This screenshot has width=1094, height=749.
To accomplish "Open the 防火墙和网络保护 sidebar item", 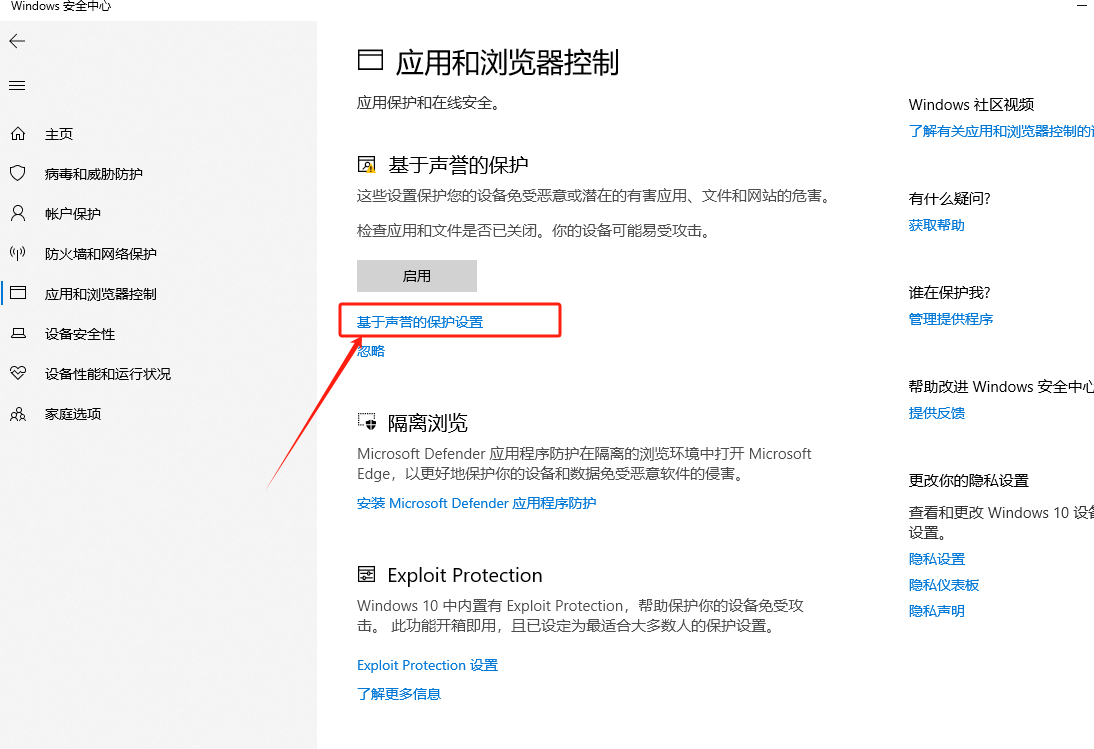I will click(100, 254).
